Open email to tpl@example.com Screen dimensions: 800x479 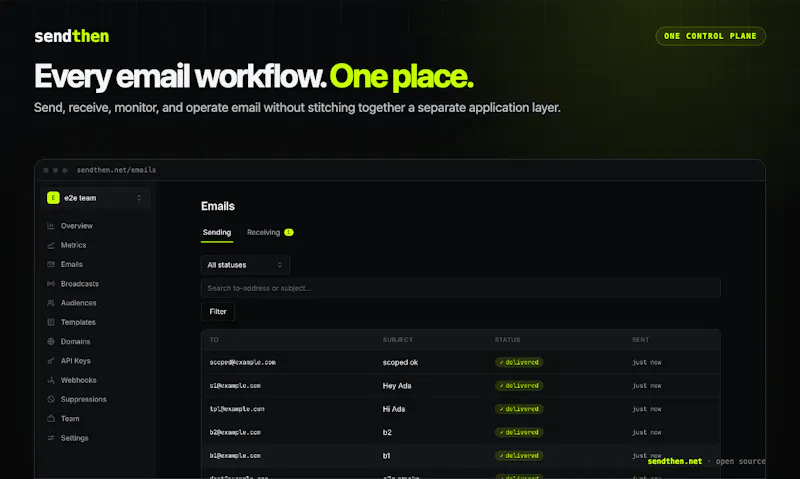click(237, 409)
